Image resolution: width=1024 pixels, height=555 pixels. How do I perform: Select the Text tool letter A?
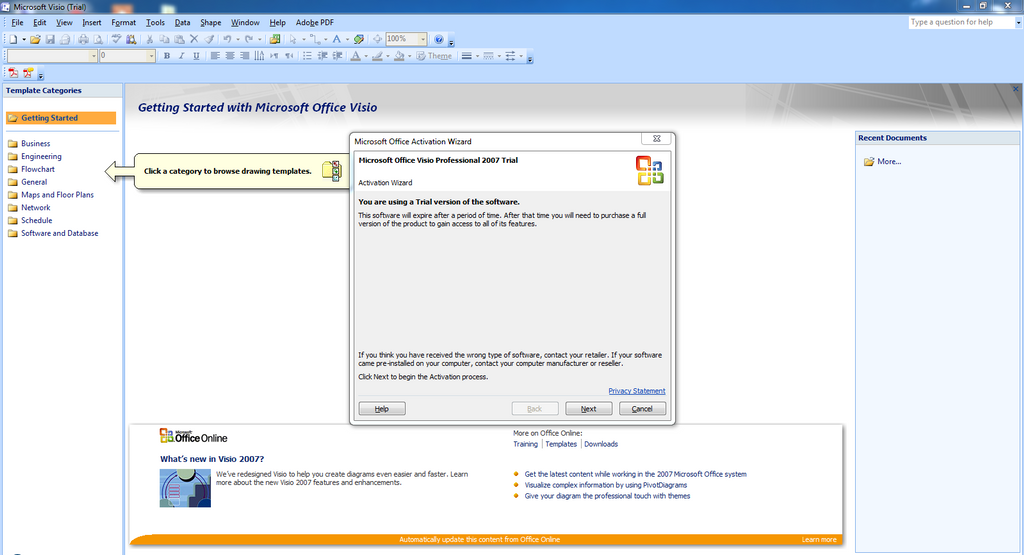[x=337, y=39]
